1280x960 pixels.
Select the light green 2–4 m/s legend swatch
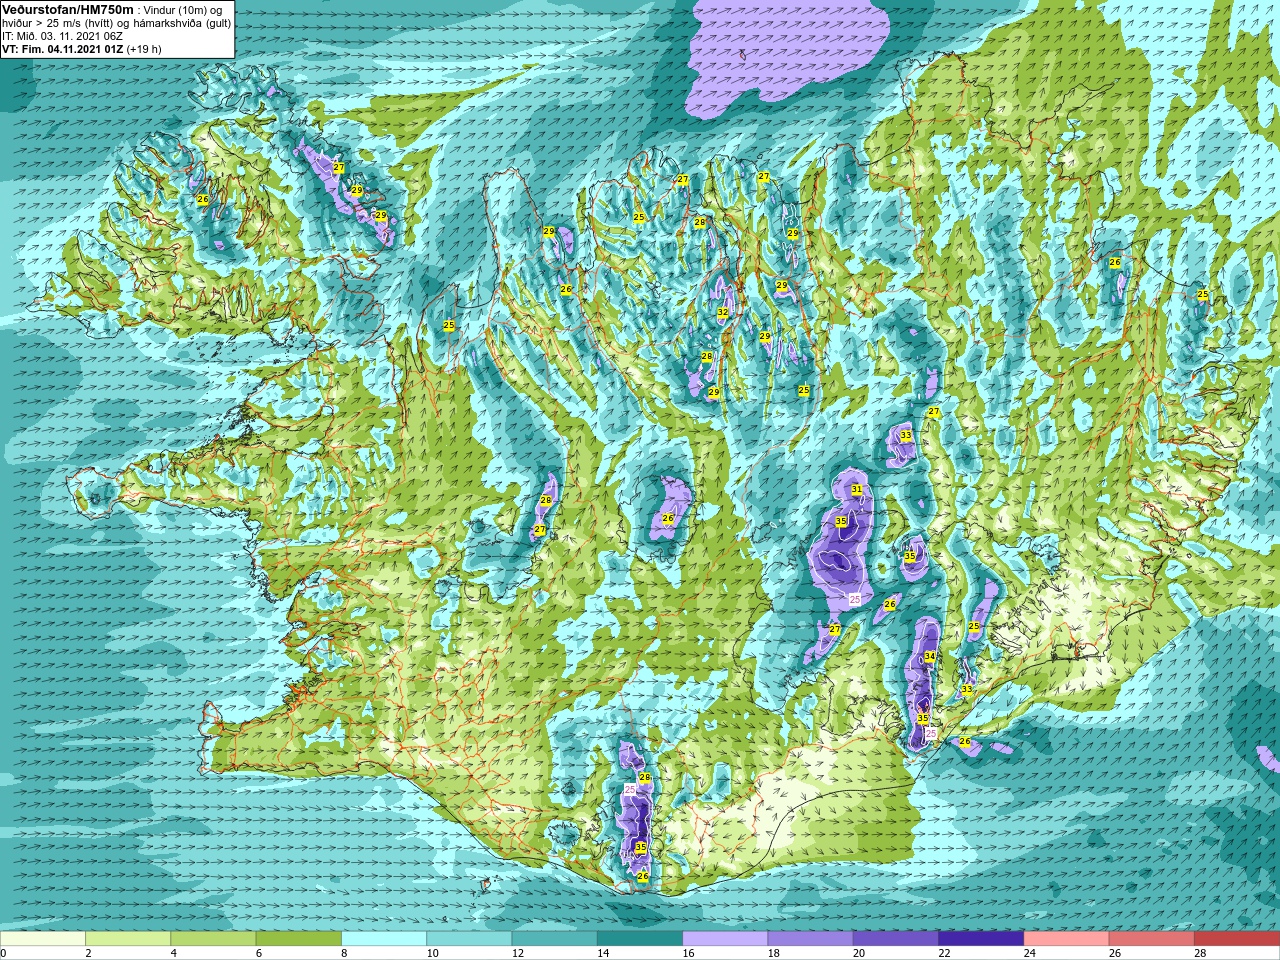[128, 938]
